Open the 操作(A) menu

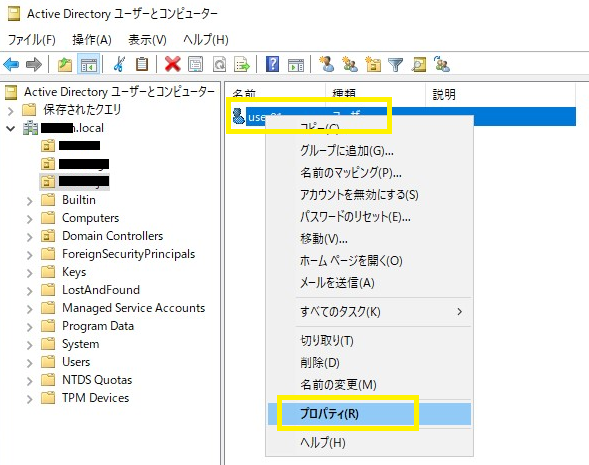pyautogui.click(x=92, y=39)
